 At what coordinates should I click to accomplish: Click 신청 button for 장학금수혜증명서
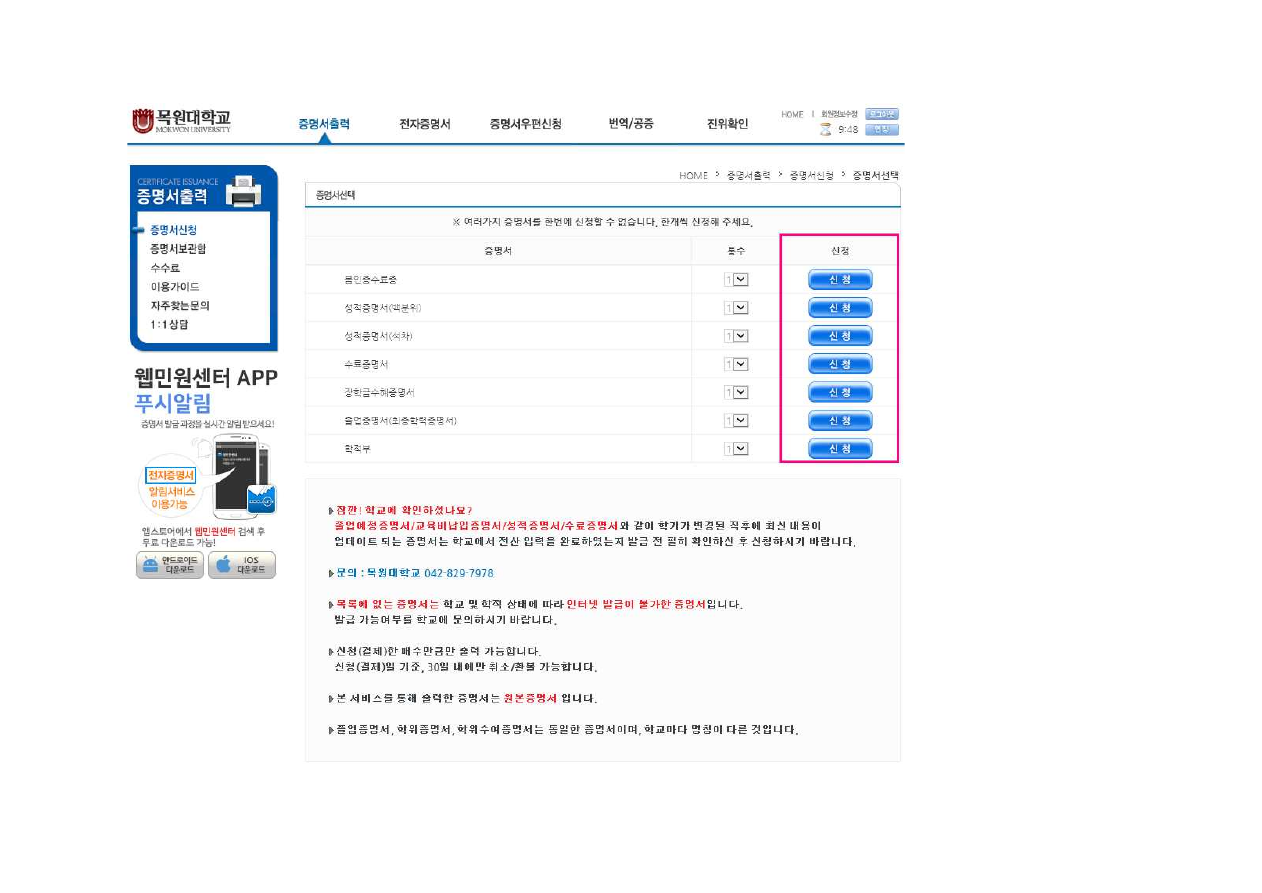pos(840,392)
